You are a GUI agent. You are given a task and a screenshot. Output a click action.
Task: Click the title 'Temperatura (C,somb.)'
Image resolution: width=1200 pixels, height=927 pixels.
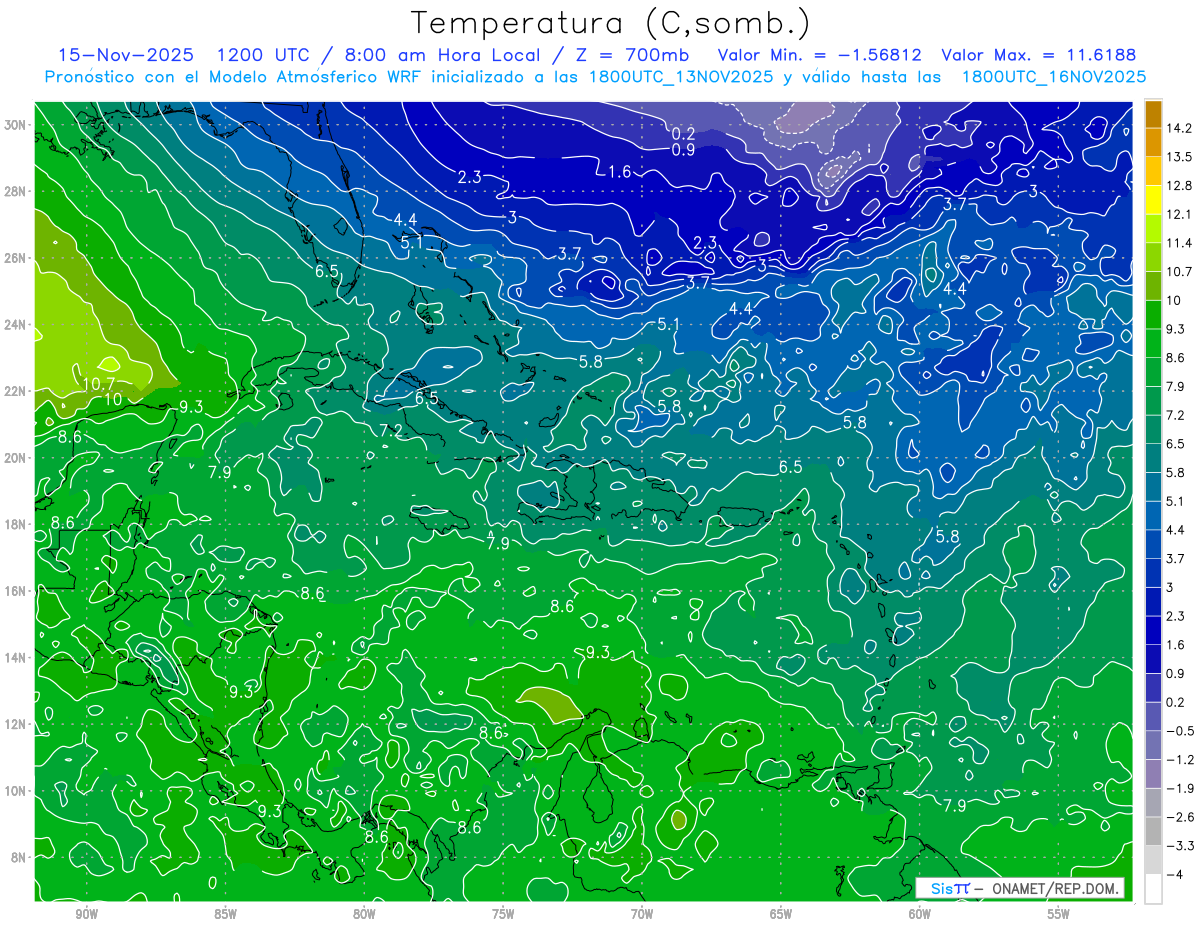(610, 23)
